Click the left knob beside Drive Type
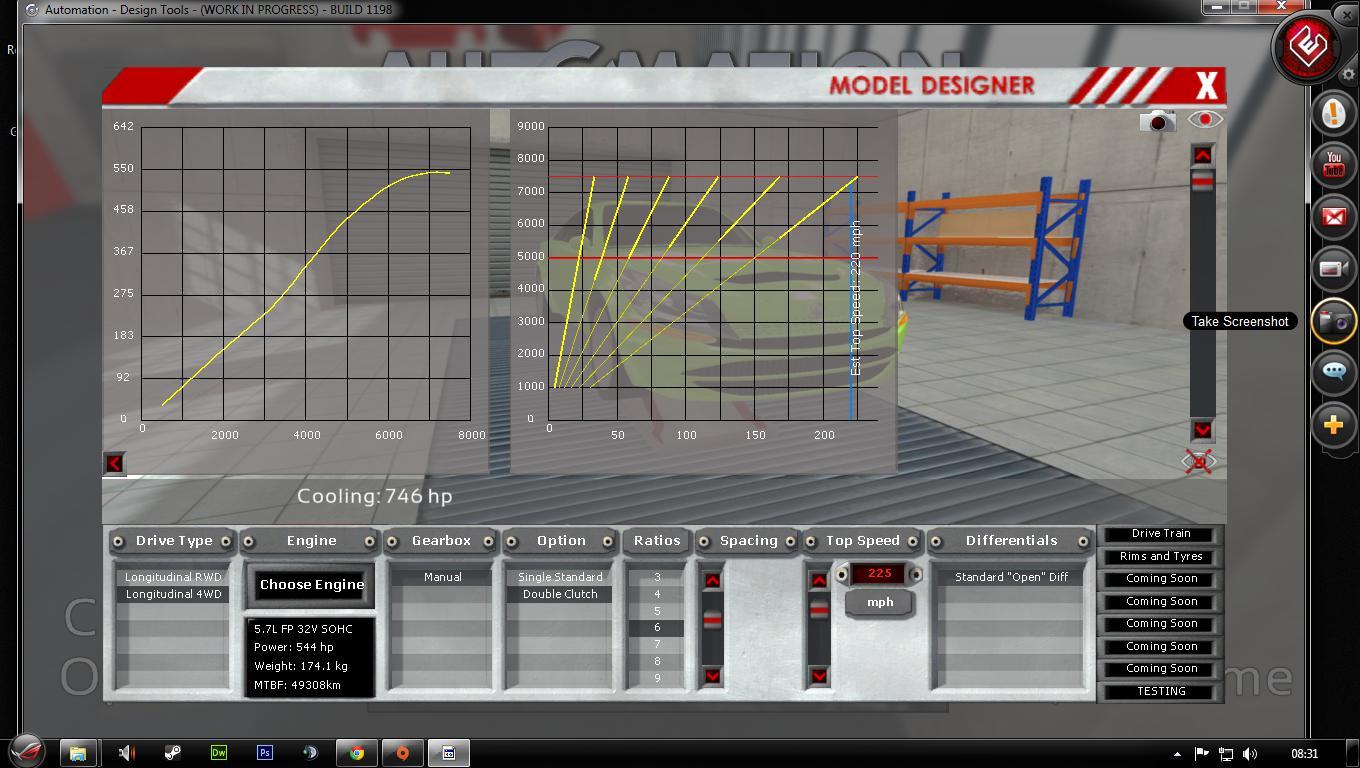Screen dimensions: 1360x768 tap(118, 541)
